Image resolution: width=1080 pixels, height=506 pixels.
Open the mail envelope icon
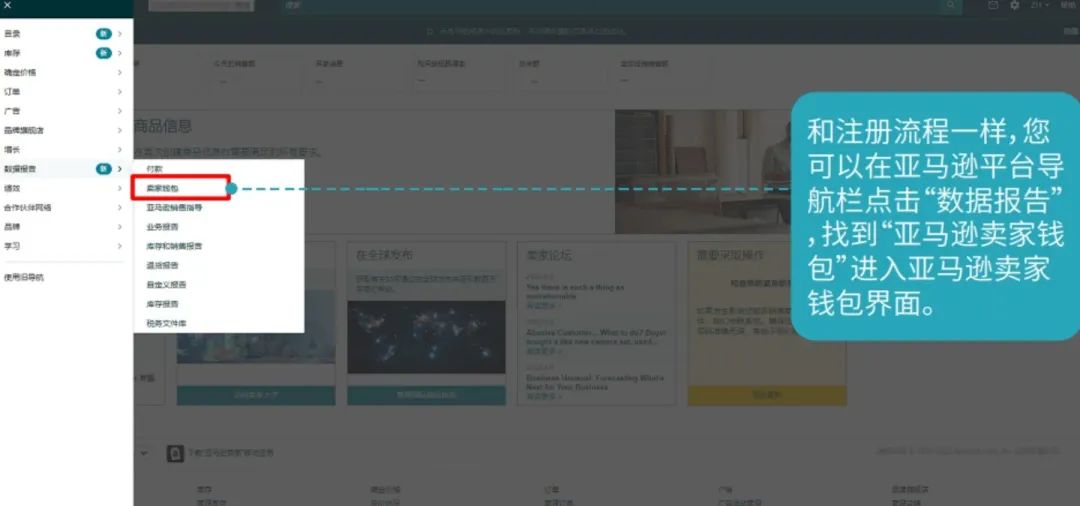[x=993, y=6]
